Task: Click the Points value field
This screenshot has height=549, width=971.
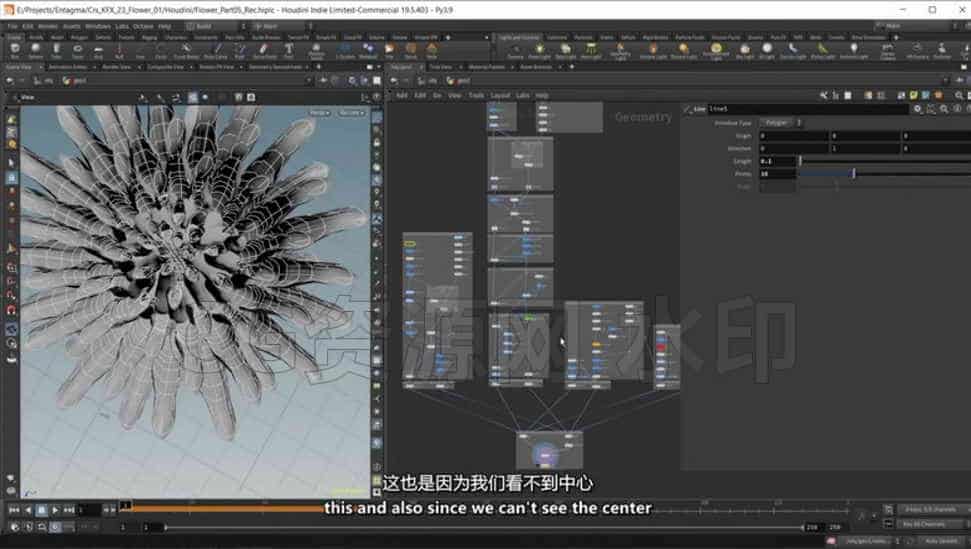Action: point(777,174)
